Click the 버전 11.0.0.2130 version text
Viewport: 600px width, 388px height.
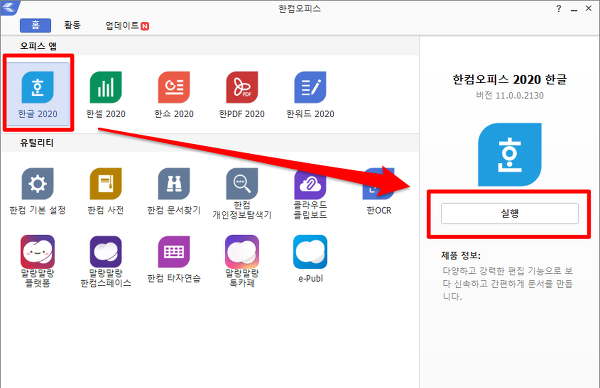click(x=510, y=95)
